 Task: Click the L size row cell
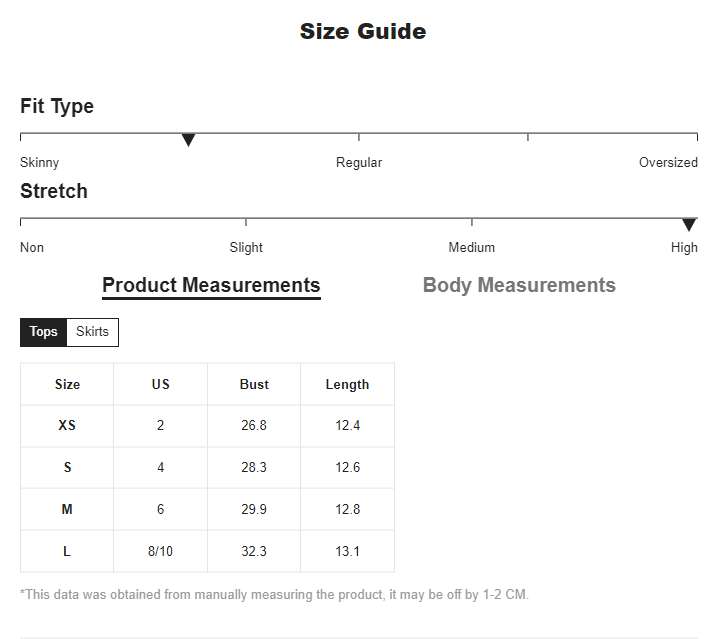(67, 551)
